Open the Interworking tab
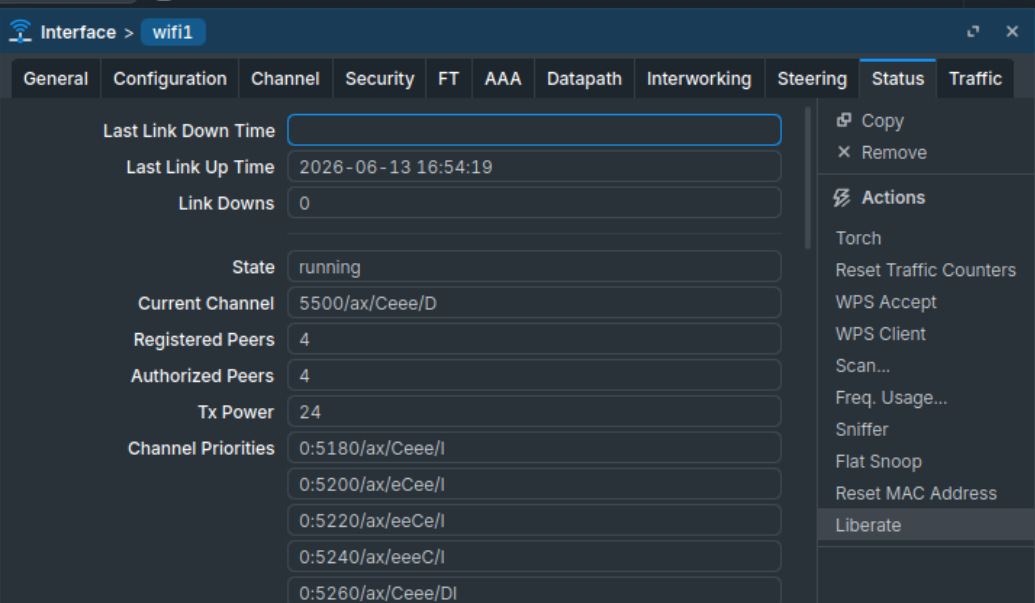Image resolution: width=1035 pixels, height=603 pixels. click(x=699, y=79)
